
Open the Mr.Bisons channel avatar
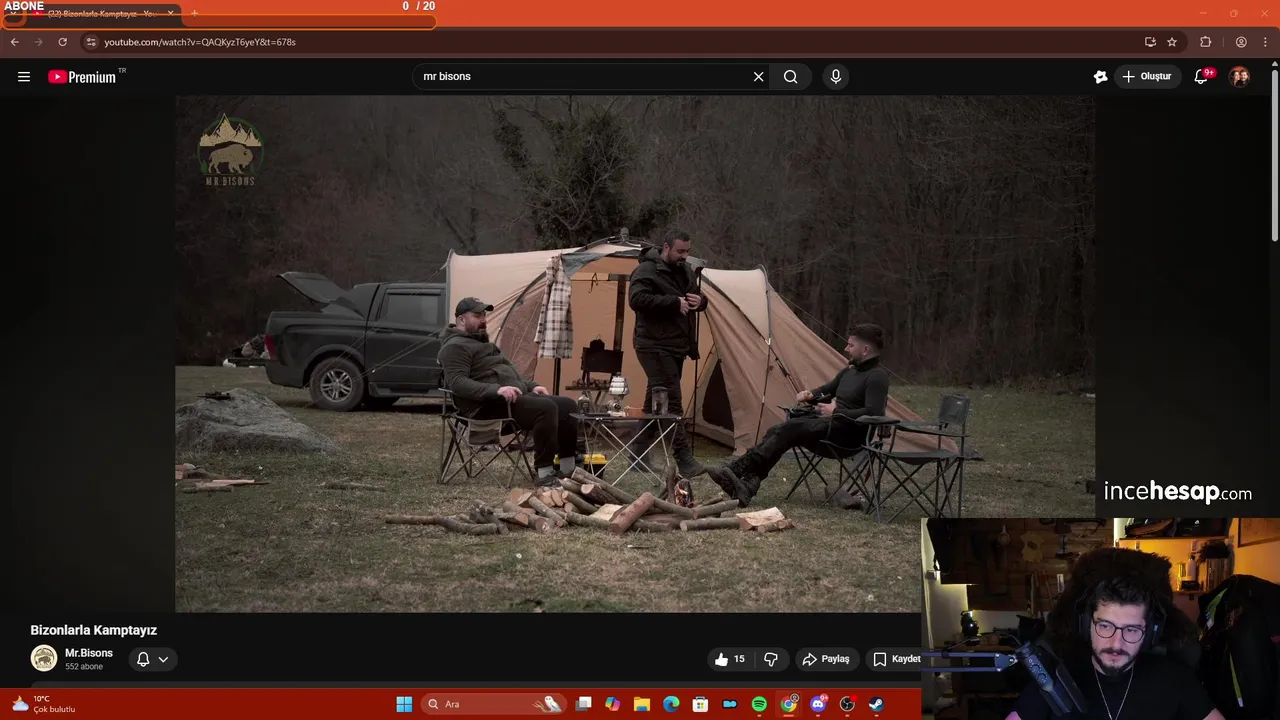click(x=44, y=658)
